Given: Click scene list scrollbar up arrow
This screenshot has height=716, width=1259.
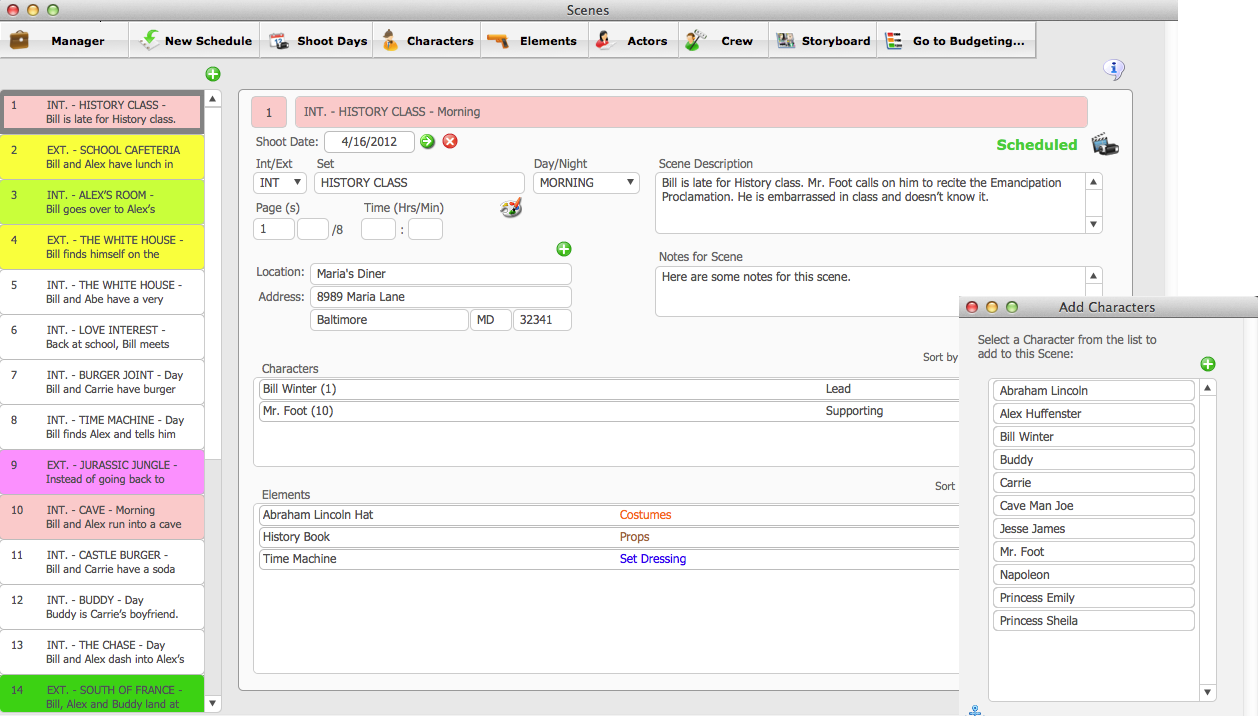Looking at the screenshot, I should [x=212, y=99].
